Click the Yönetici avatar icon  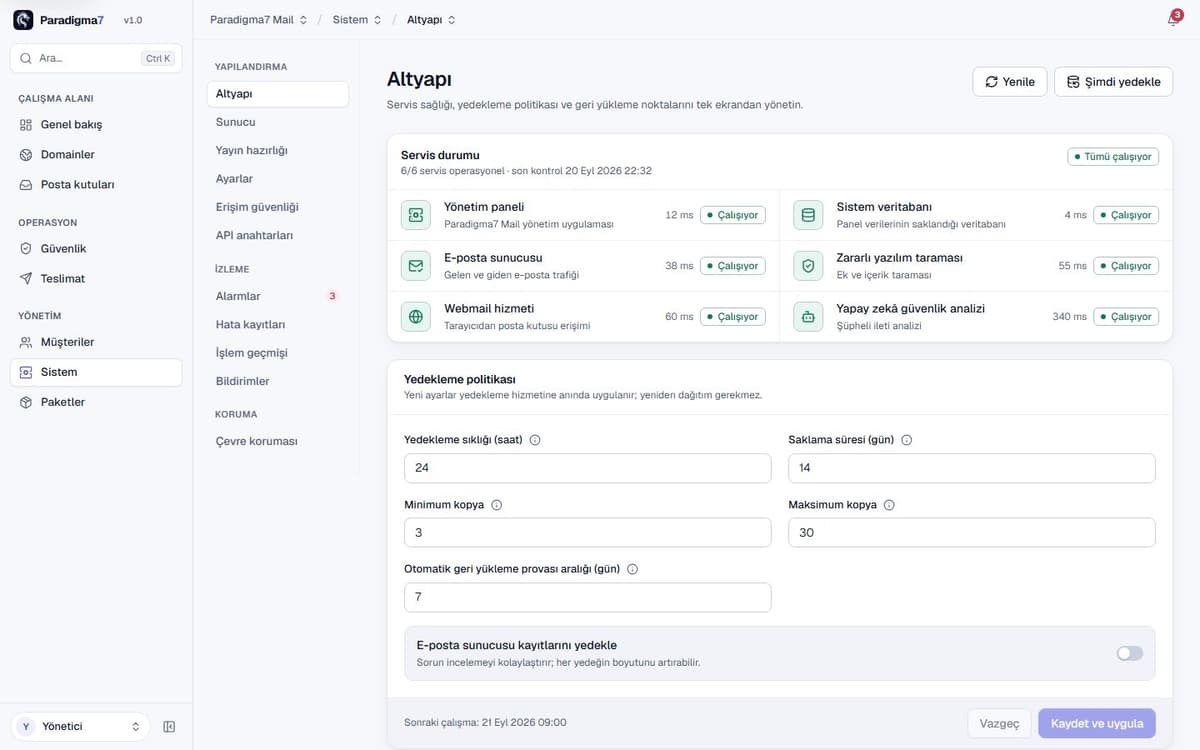(26, 727)
